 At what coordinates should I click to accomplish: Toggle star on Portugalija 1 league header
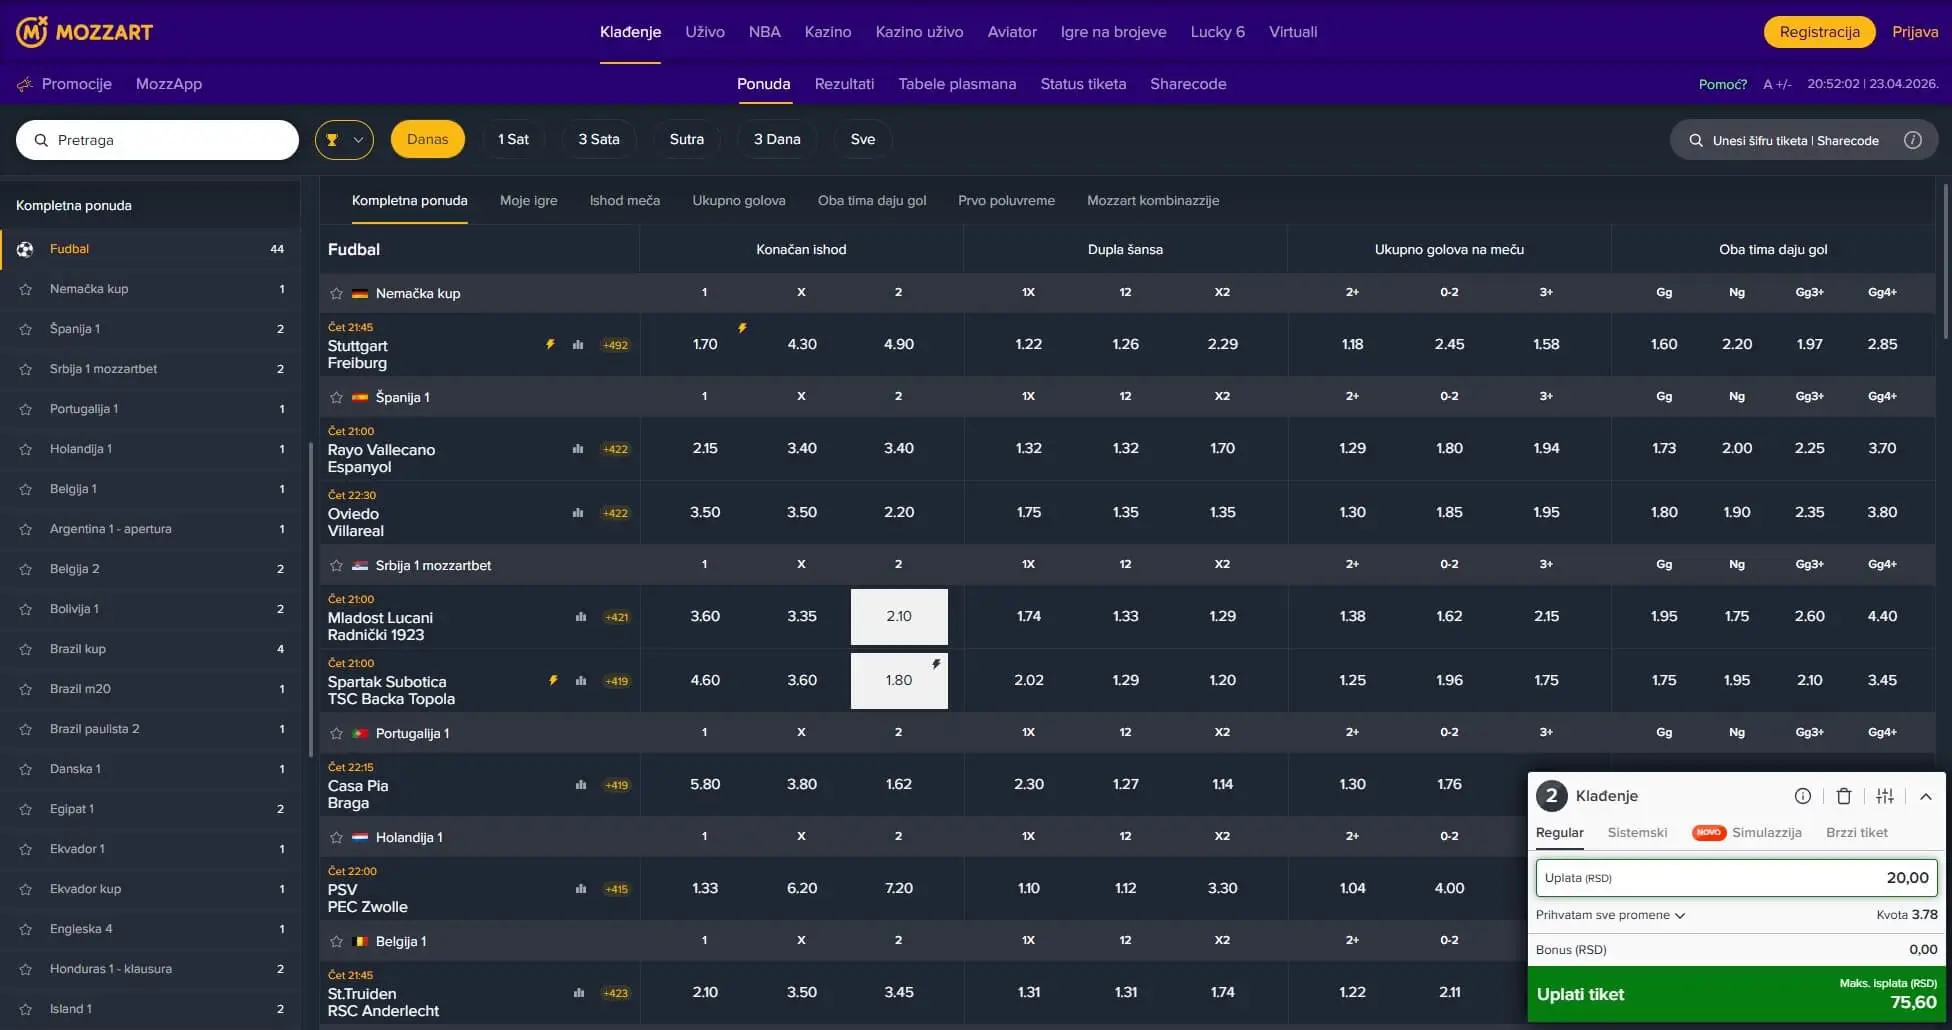[337, 734]
